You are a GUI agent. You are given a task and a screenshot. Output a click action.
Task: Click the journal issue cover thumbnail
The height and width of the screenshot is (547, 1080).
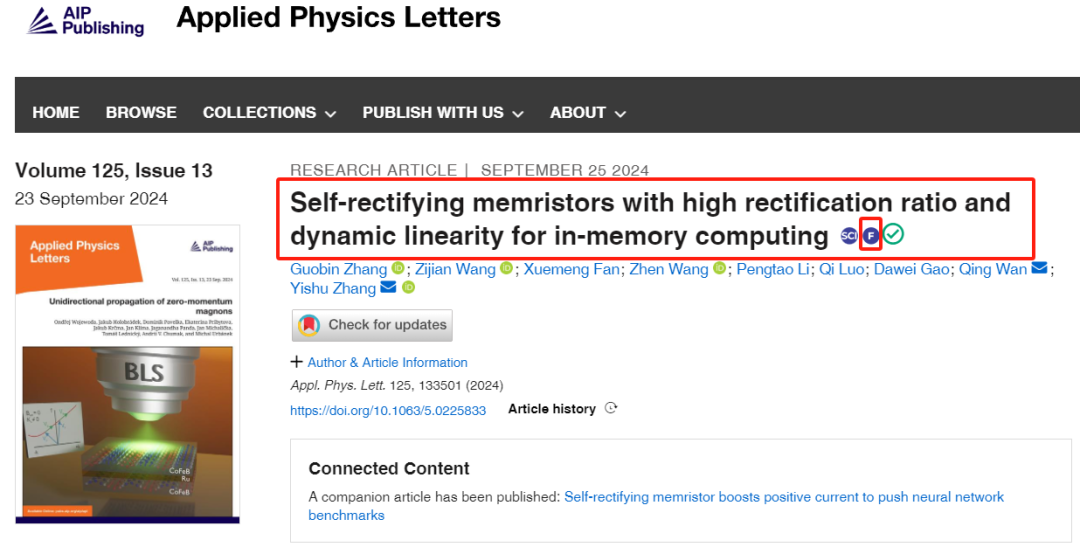(x=128, y=373)
